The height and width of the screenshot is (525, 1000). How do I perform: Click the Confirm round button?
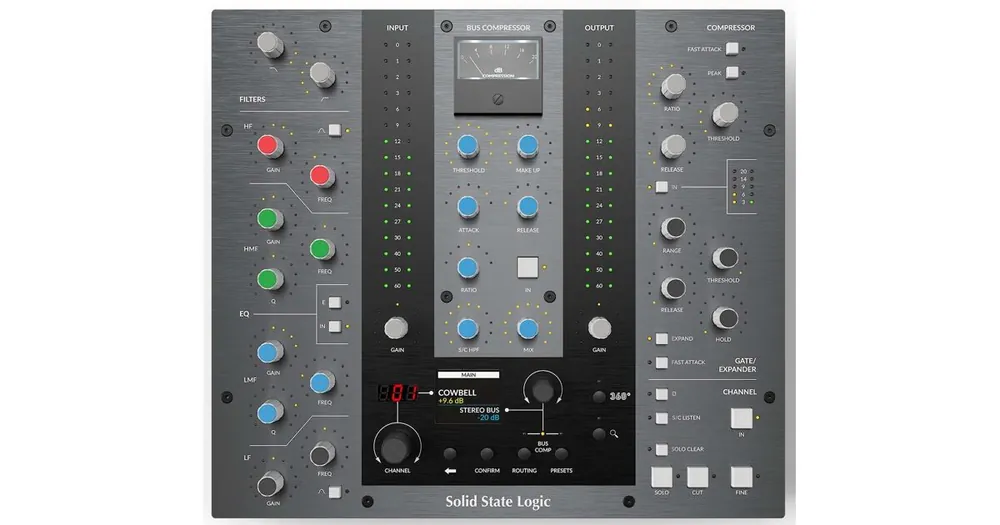pyautogui.click(x=487, y=454)
